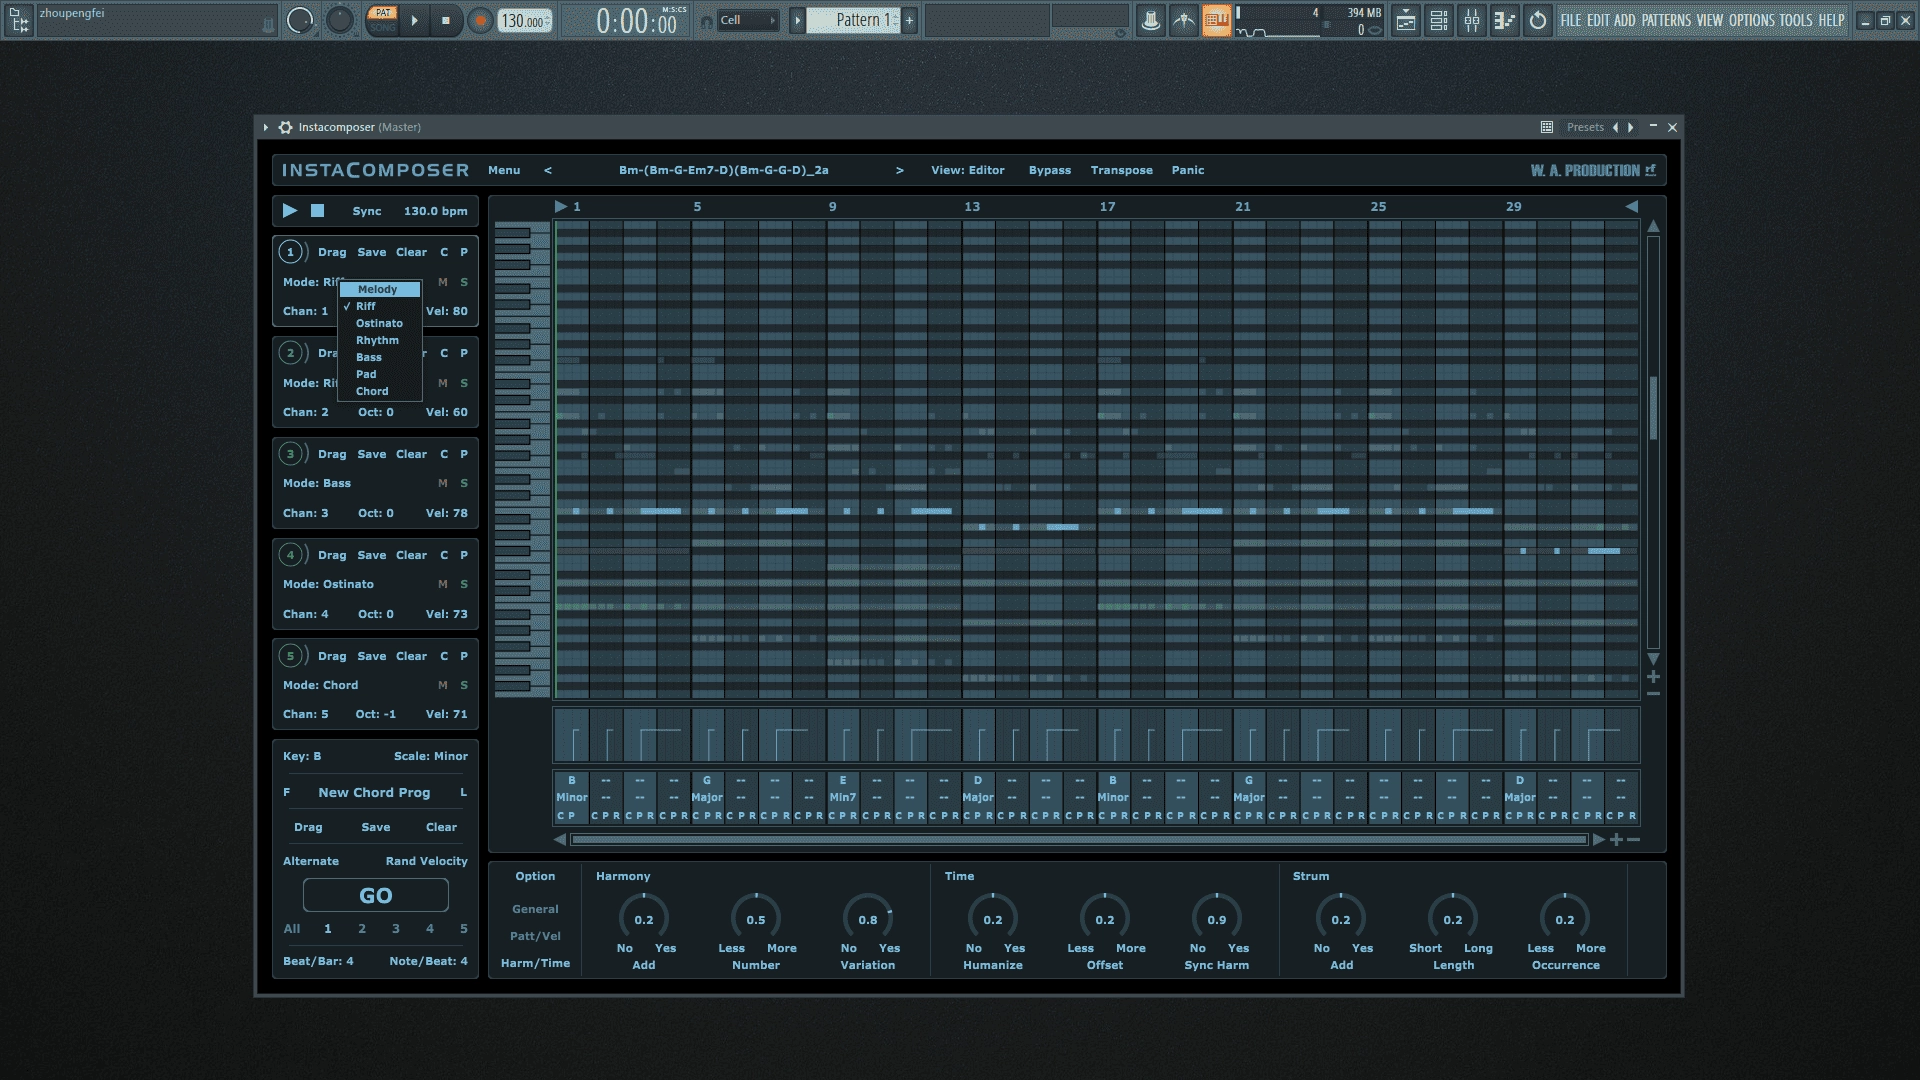
Task: Start playback in Instacomposer transport
Action: pos(289,210)
